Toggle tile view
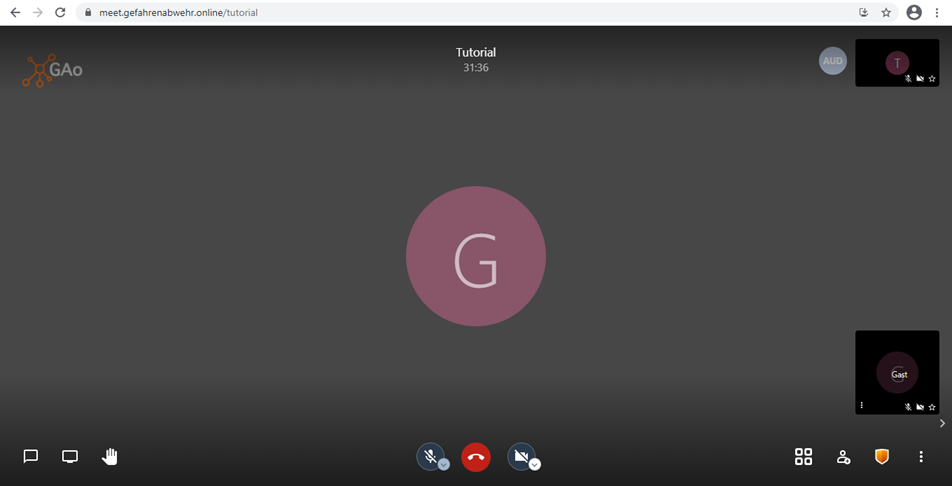The width and height of the screenshot is (952, 486). (x=803, y=456)
